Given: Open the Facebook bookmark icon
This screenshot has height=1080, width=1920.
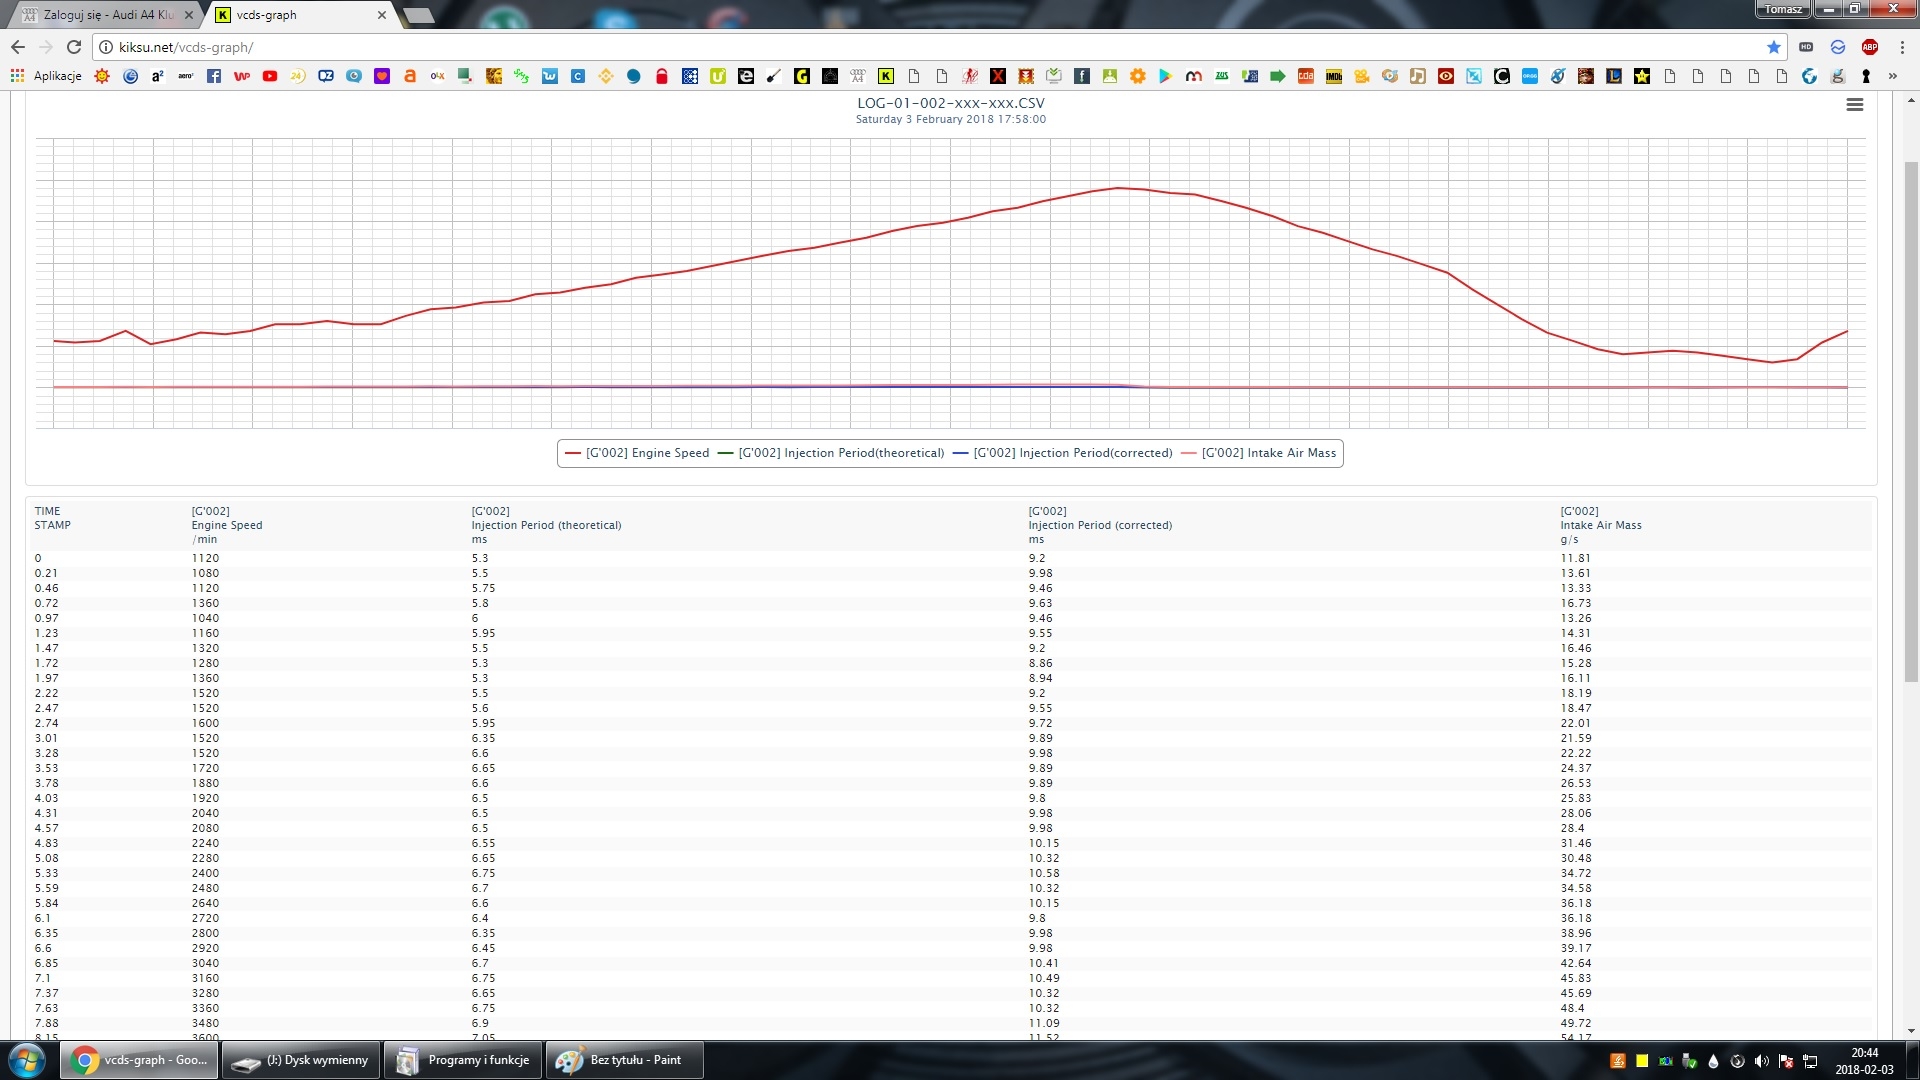Looking at the screenshot, I should point(214,76).
